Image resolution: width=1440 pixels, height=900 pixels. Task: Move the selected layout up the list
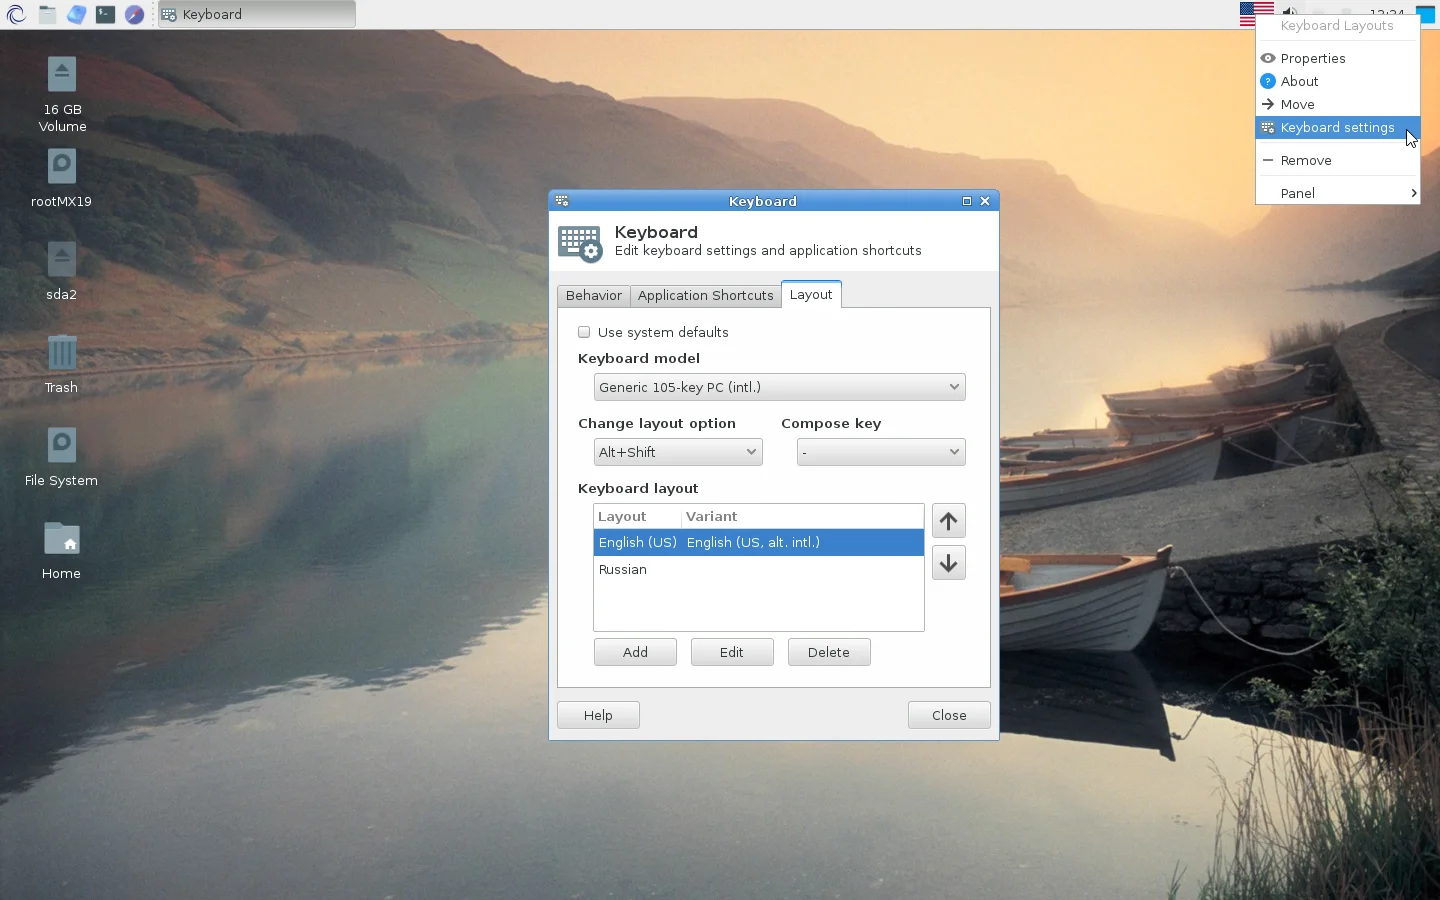[947, 521]
